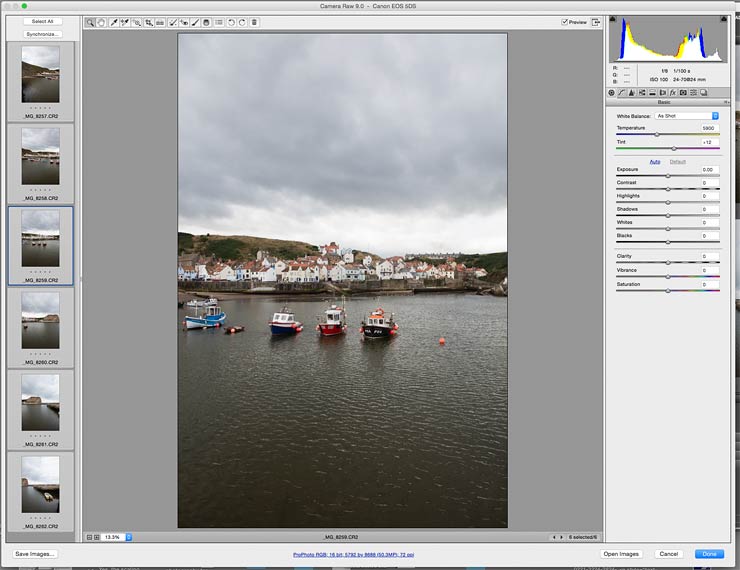Reset tone with Default link
The height and width of the screenshot is (570, 740).
point(678,162)
